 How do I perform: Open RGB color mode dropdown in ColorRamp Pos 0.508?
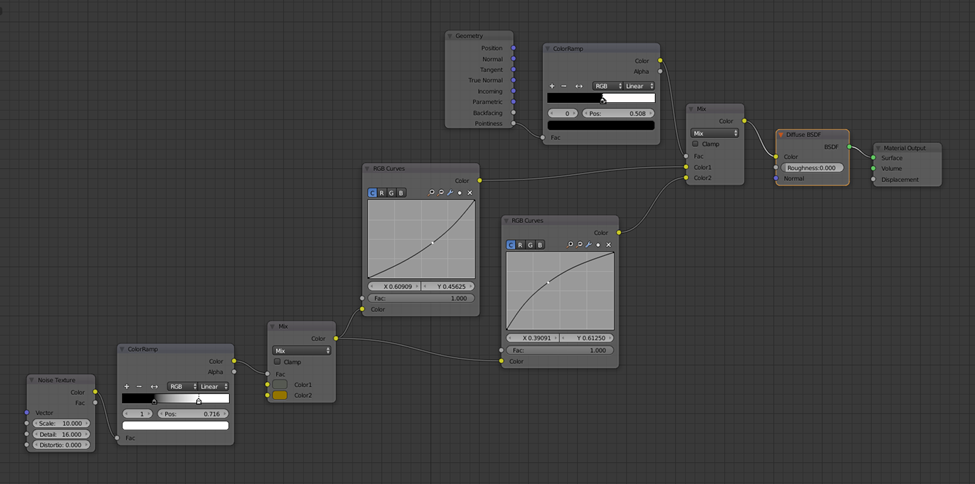coord(608,86)
